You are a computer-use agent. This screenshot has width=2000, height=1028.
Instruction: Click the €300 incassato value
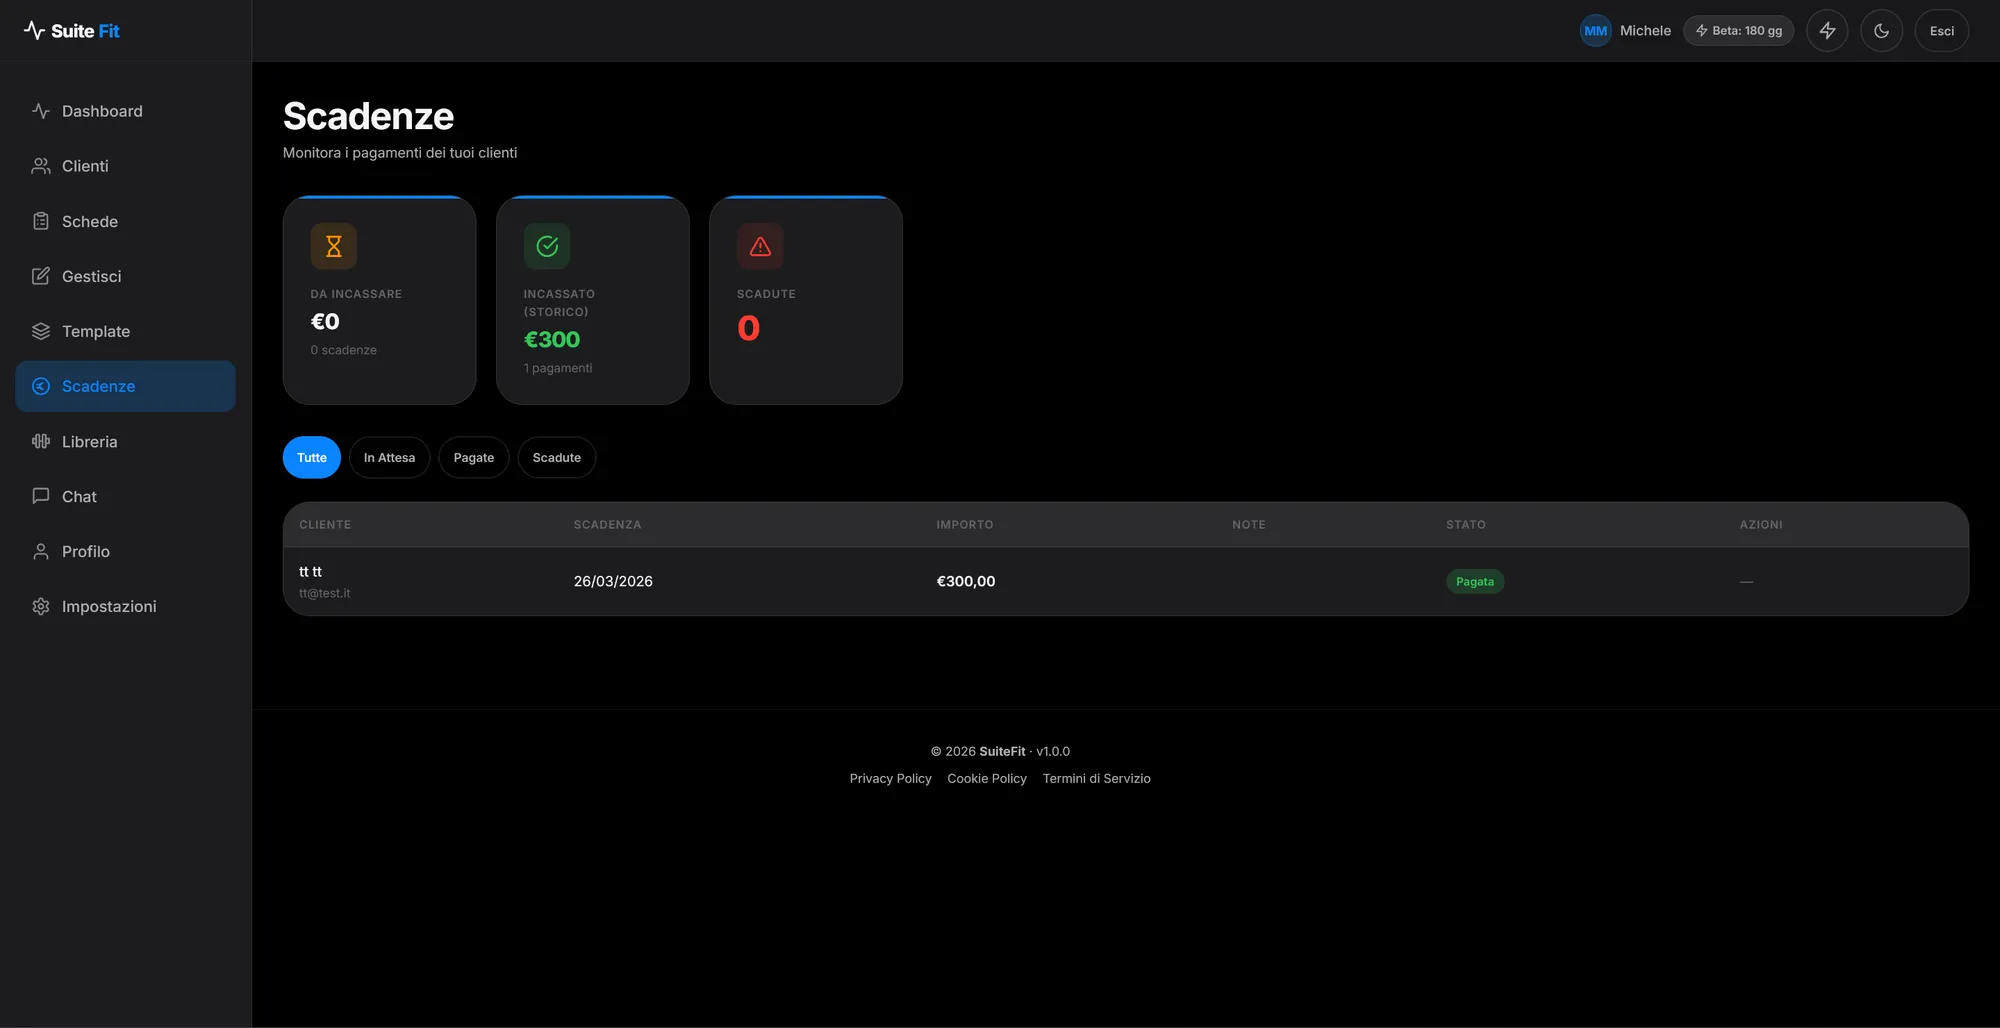click(552, 340)
